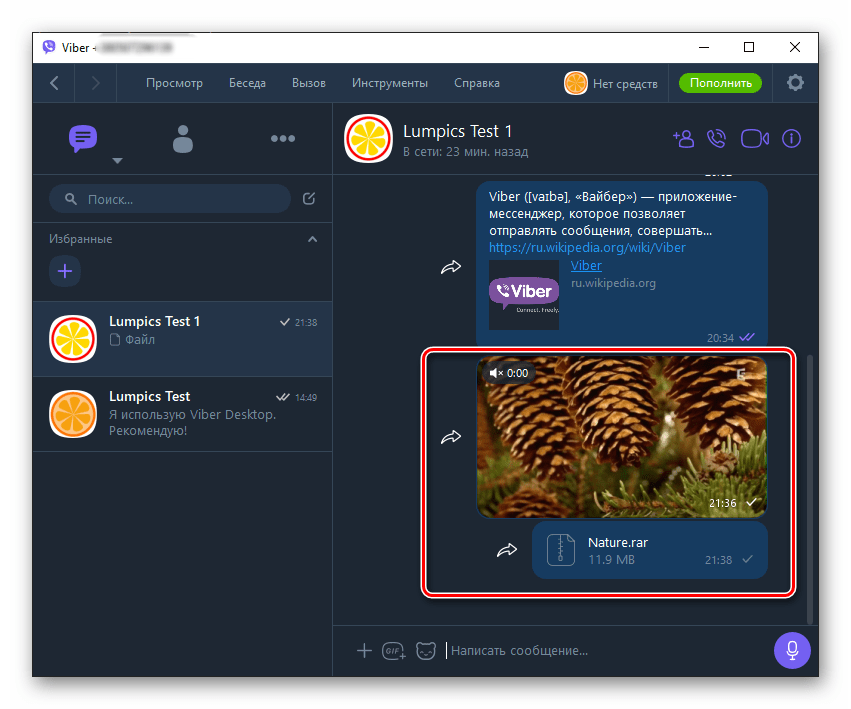Open the Вызов menu
The image size is (851, 709).
(309, 83)
